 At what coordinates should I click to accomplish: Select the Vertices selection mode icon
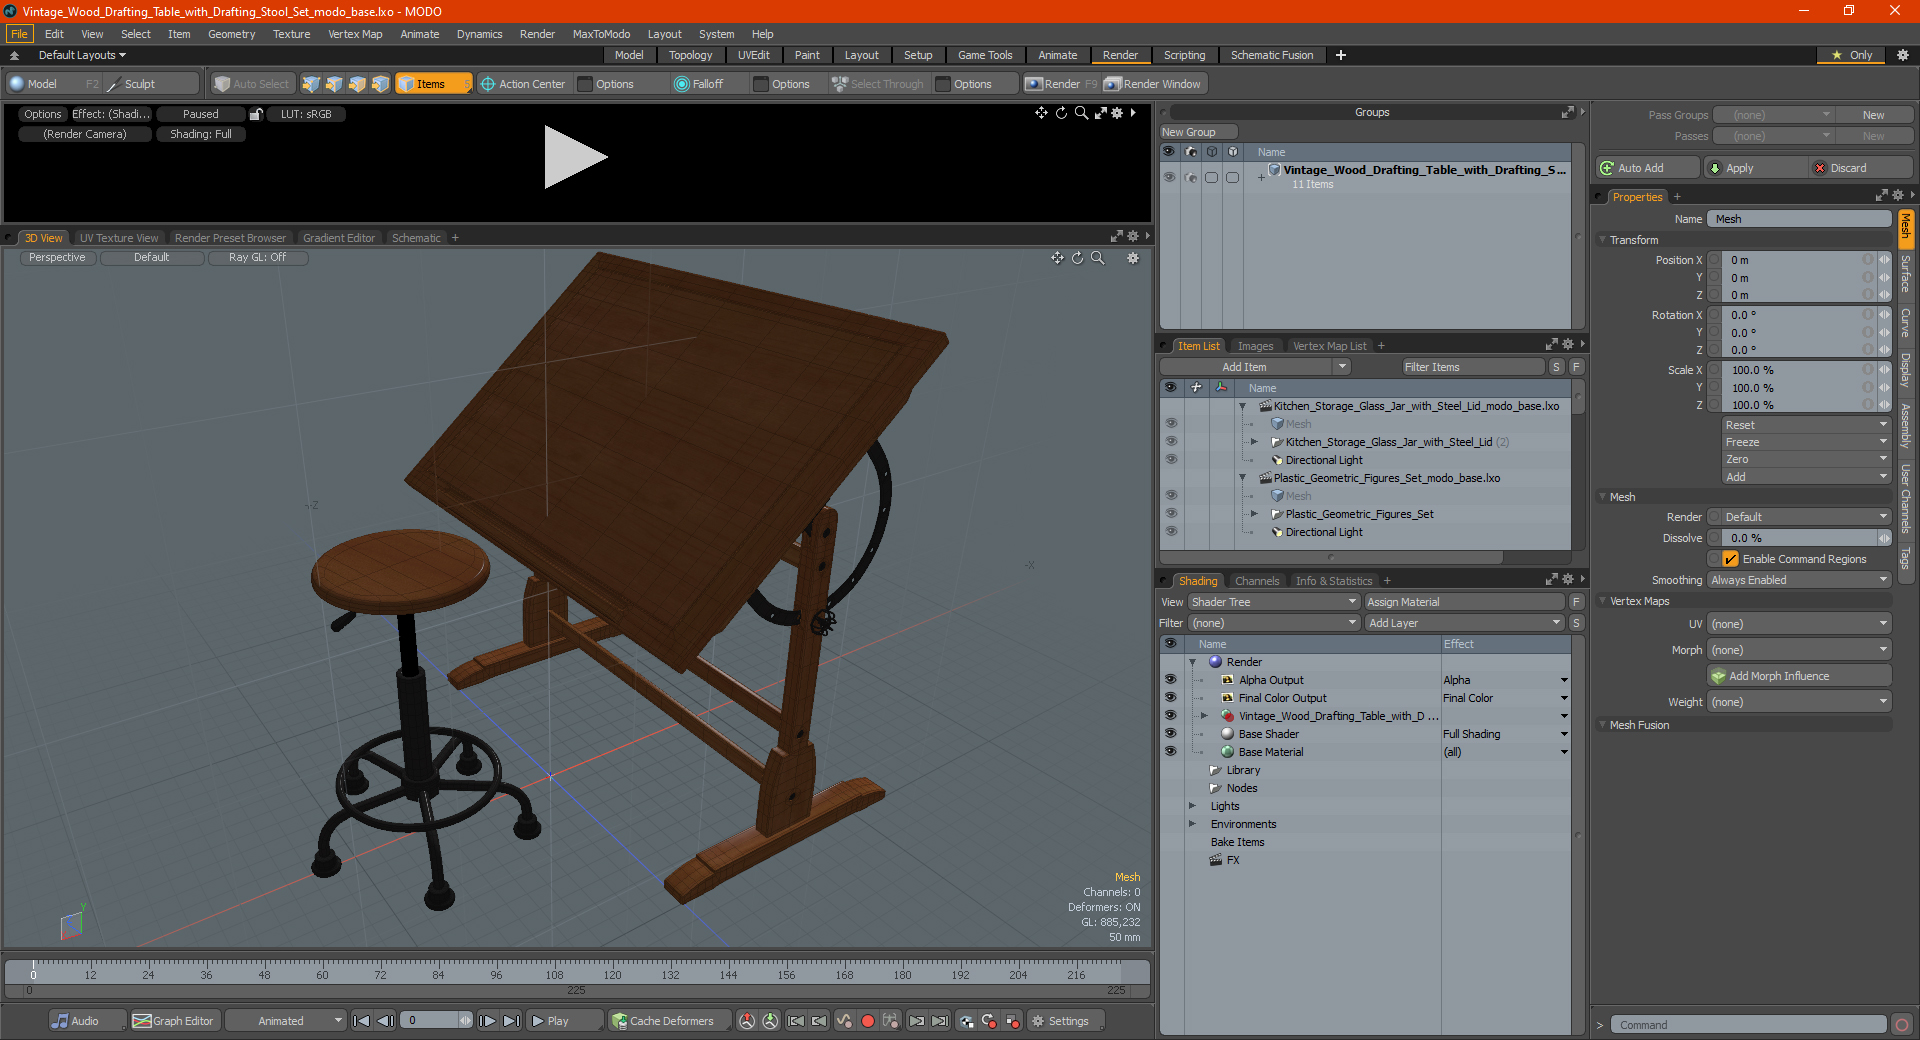311,84
